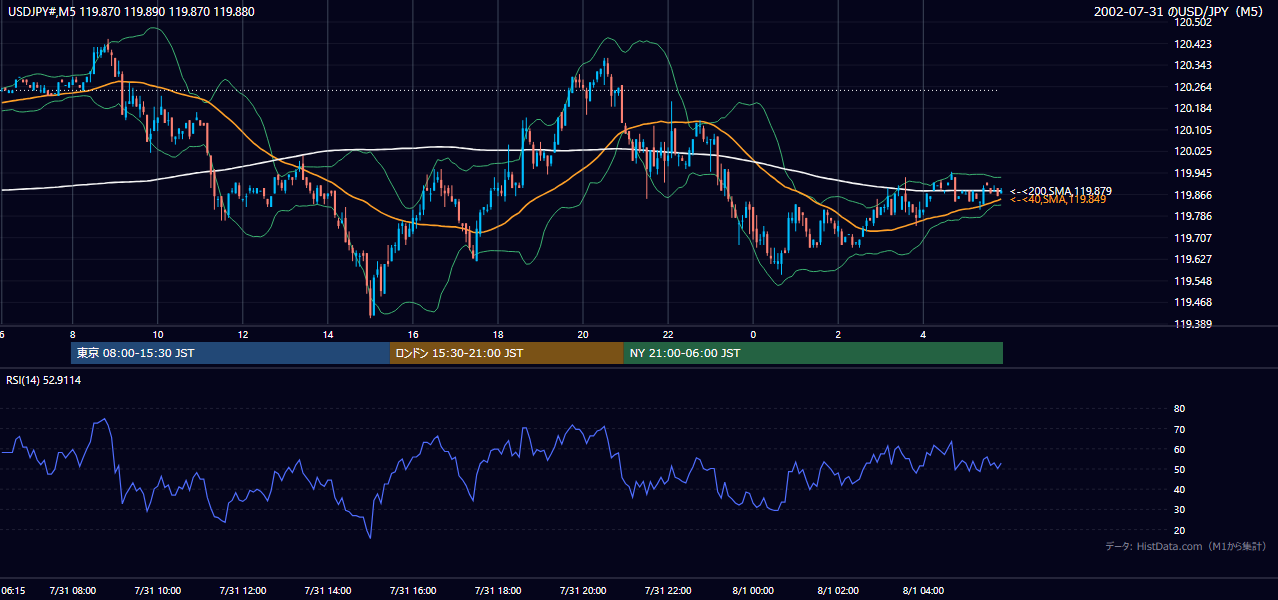Viewport: 1278px width, 600px height.
Task: Click the RSI(14) 52.9114 indicator label
Action: [x=44, y=380]
